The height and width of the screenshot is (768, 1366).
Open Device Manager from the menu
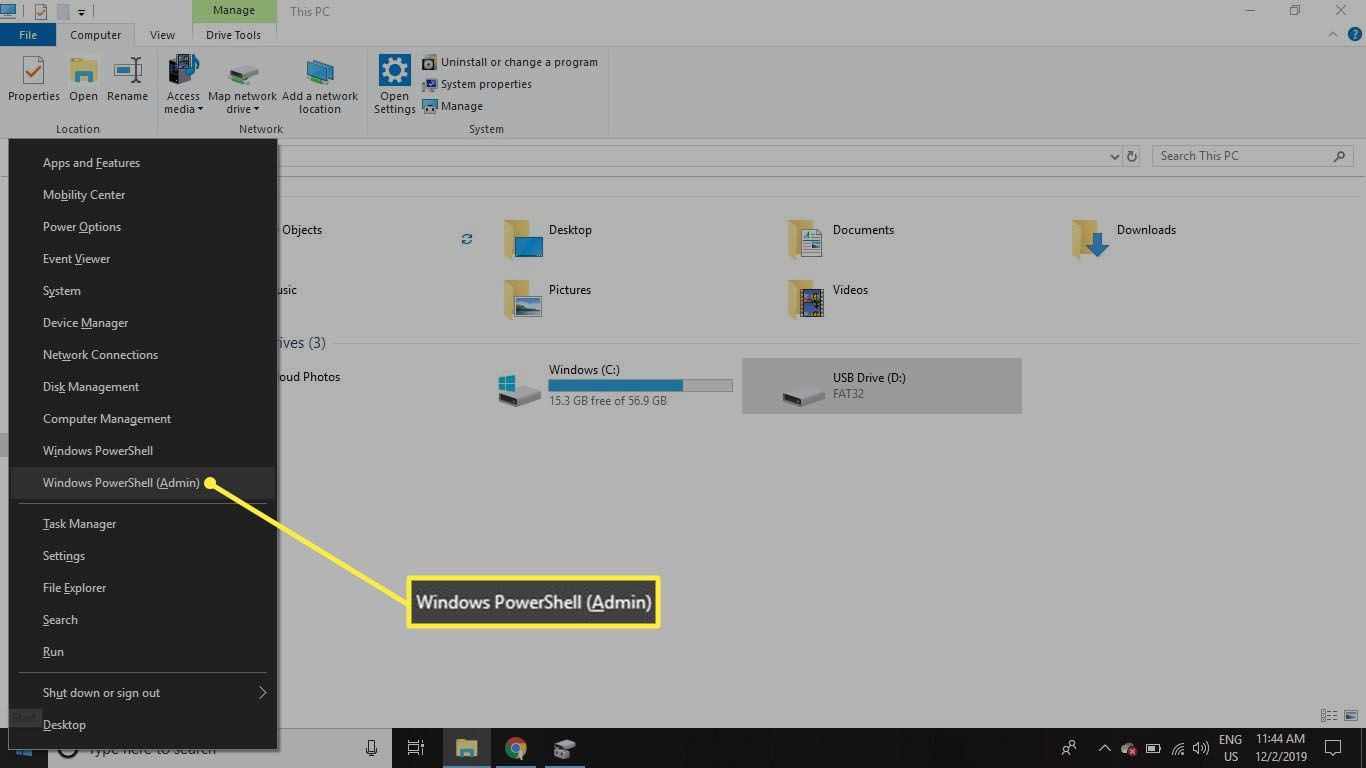point(142,323)
